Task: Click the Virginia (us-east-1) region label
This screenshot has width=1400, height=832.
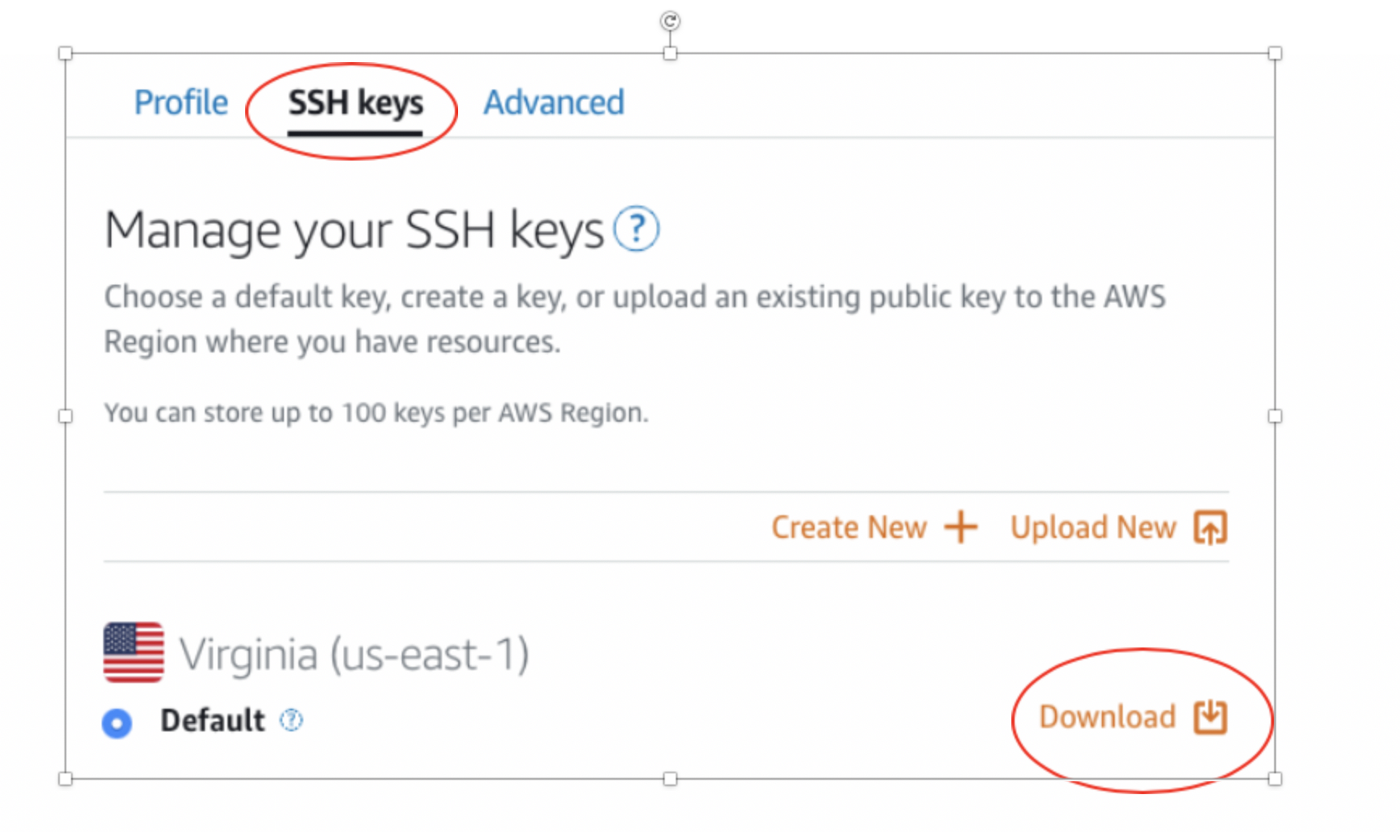Action: 354,654
